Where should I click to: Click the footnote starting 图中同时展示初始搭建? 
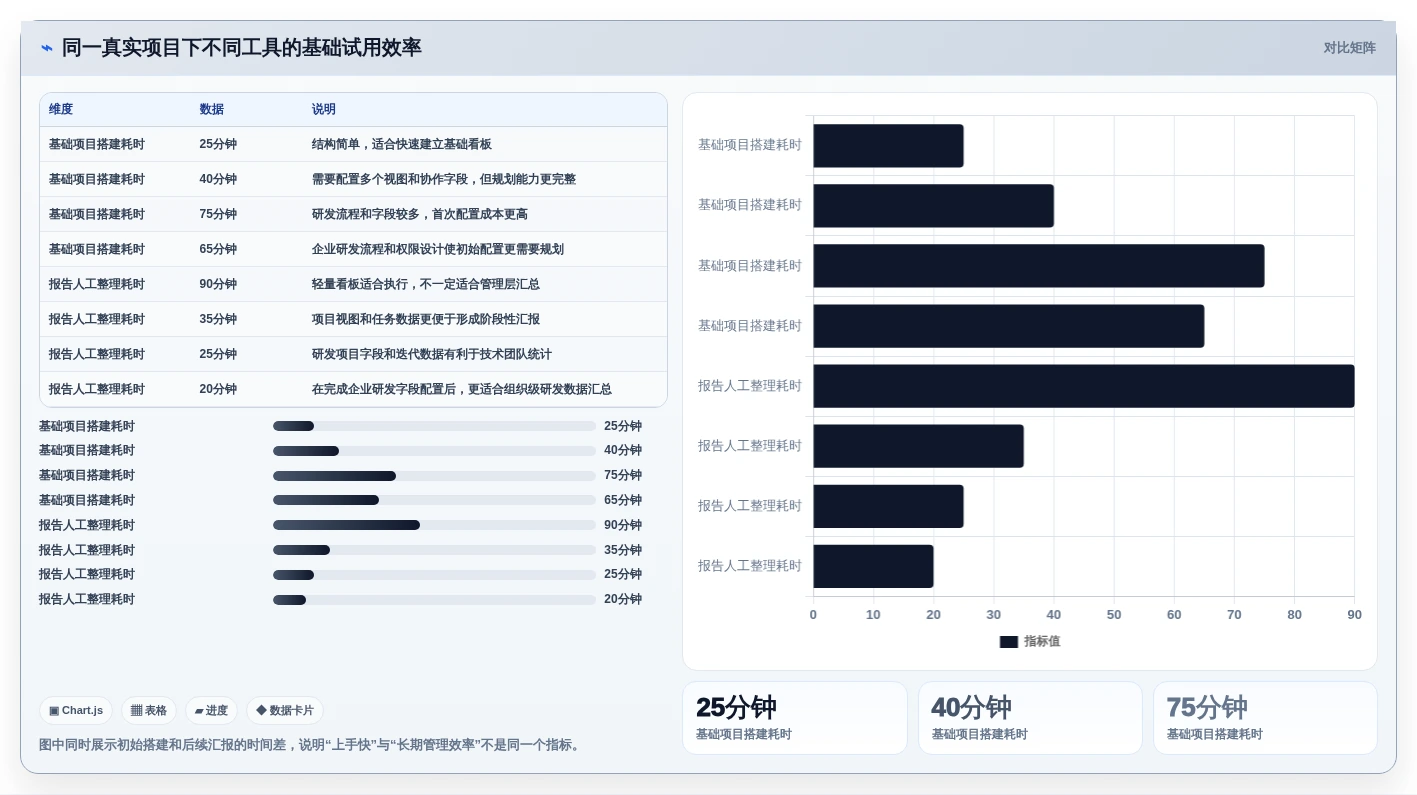[312, 745]
